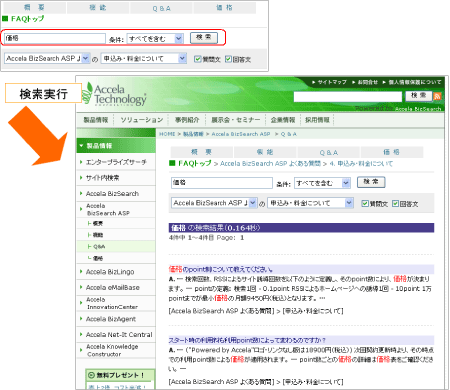
Task: Click Accela BizSearch ASP breadcrumb link
Action: [241, 134]
